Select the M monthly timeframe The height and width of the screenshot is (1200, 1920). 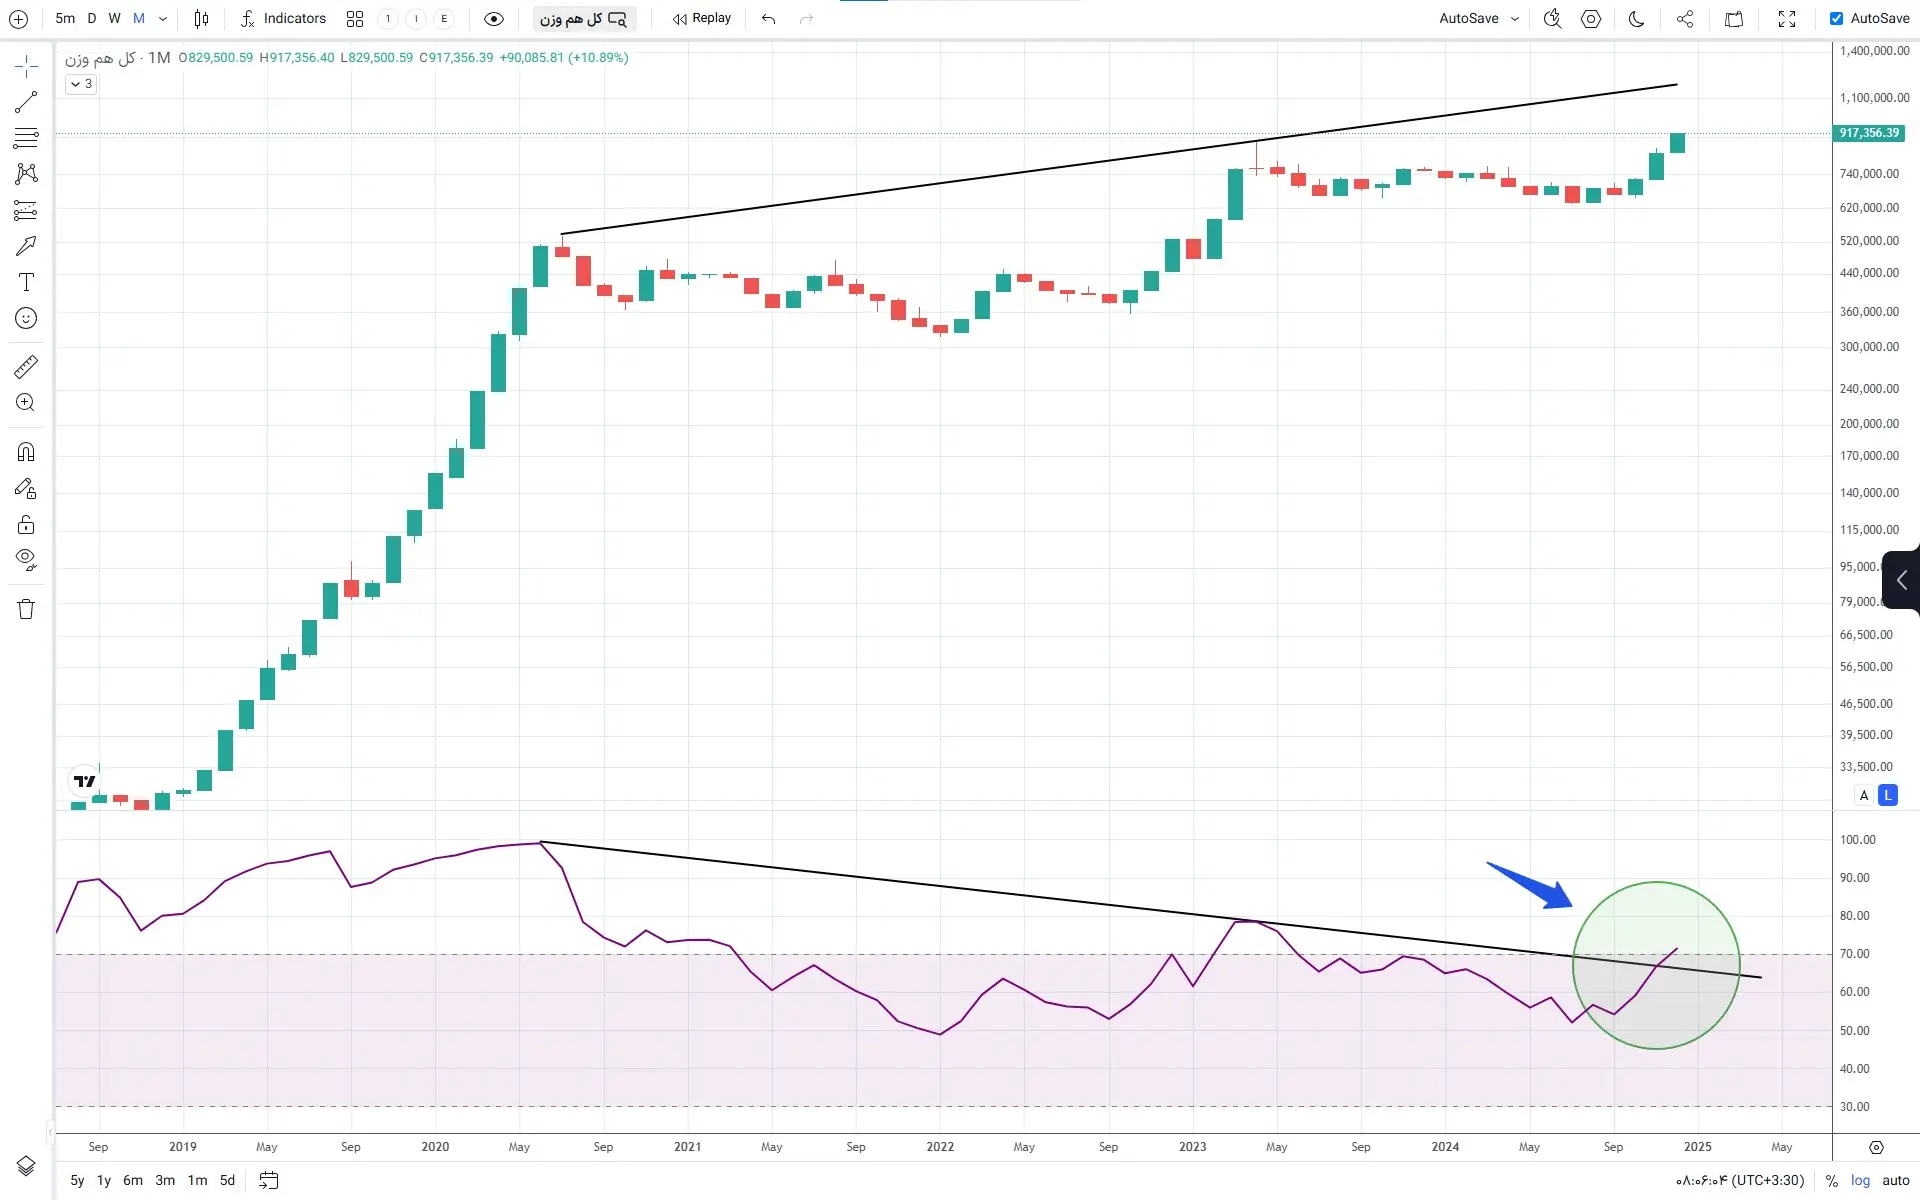(139, 19)
